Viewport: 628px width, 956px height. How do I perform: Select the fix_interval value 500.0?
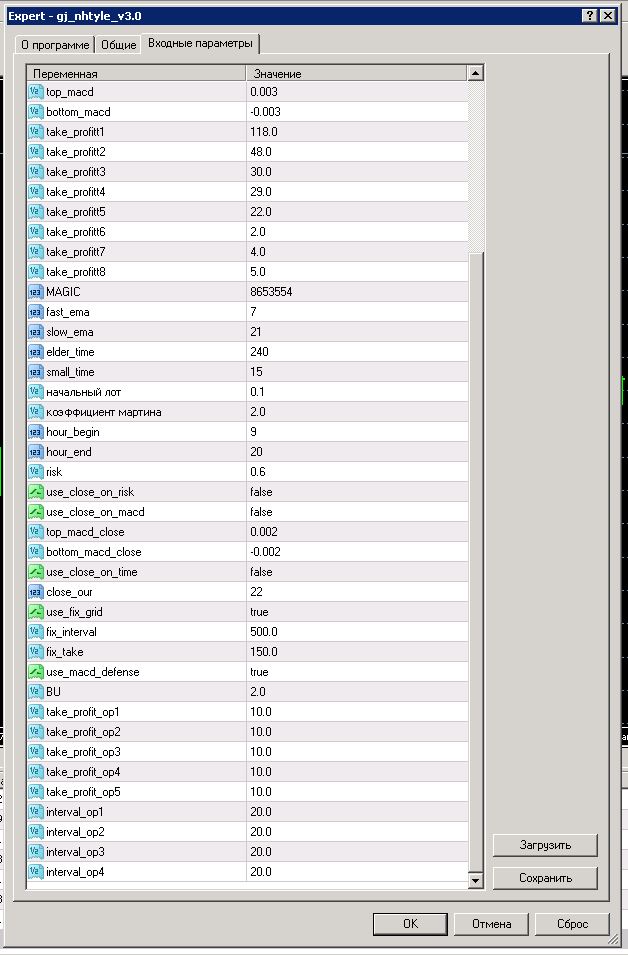coord(264,632)
